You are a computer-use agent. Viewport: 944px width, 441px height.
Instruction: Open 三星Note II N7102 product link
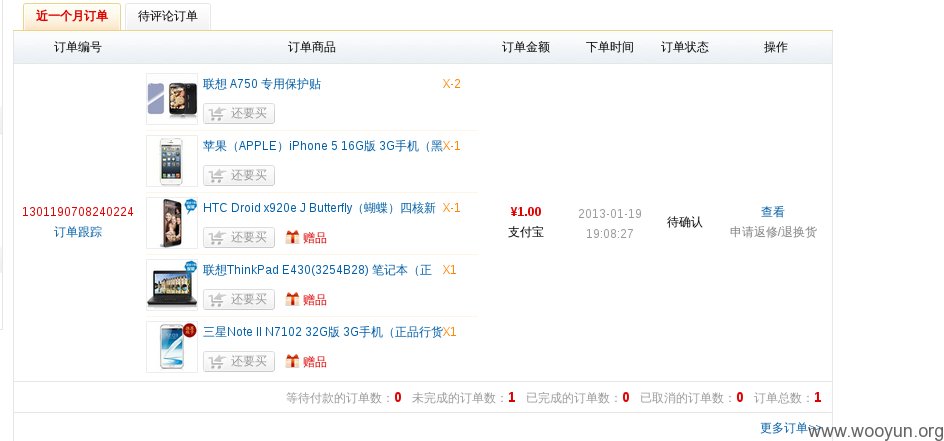coord(323,332)
